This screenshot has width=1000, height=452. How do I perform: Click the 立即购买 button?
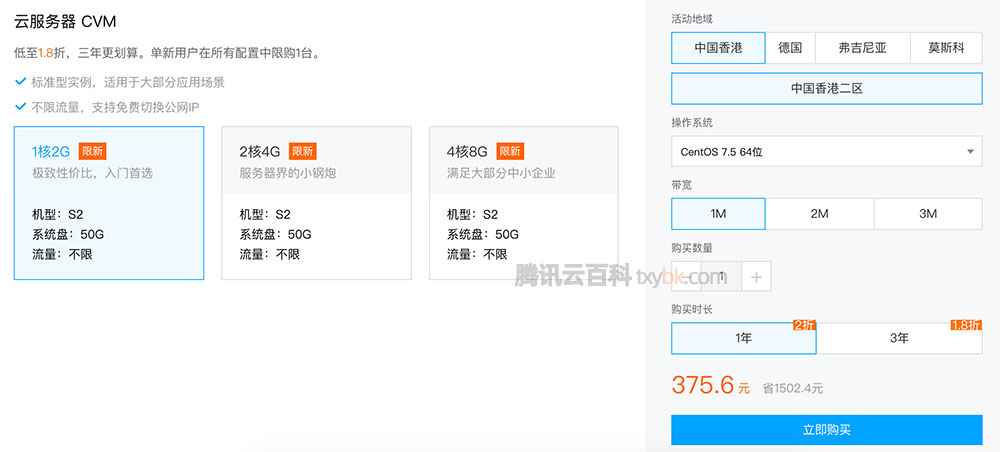pyautogui.click(x=827, y=430)
